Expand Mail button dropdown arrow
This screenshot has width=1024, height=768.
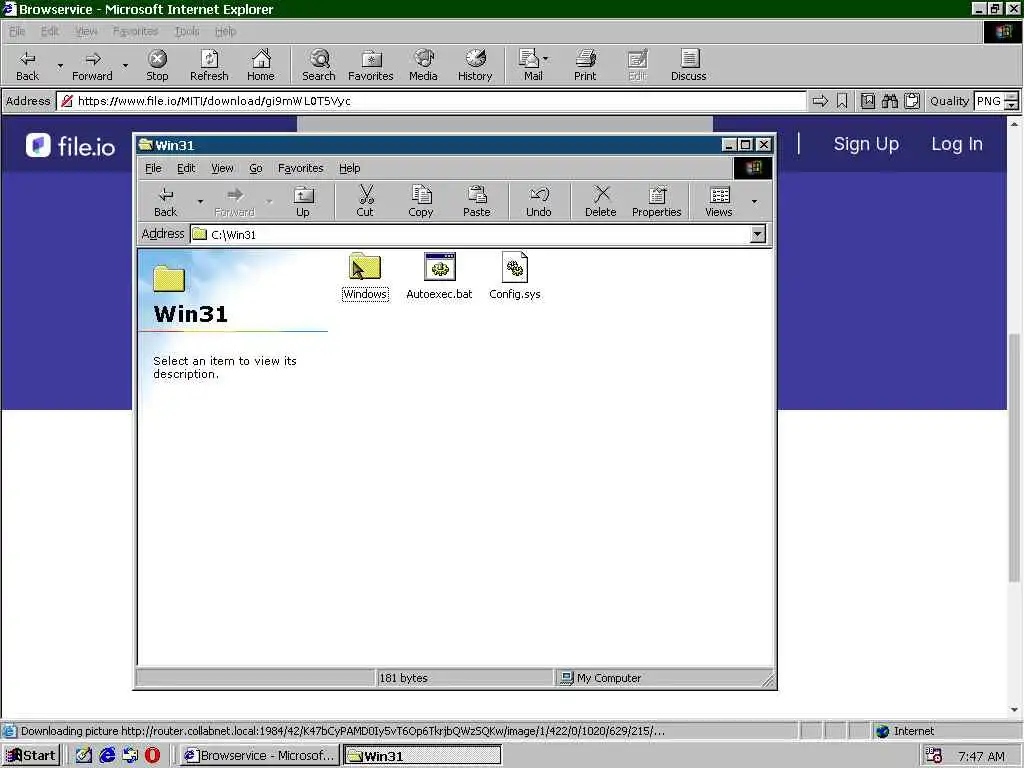coord(546,59)
